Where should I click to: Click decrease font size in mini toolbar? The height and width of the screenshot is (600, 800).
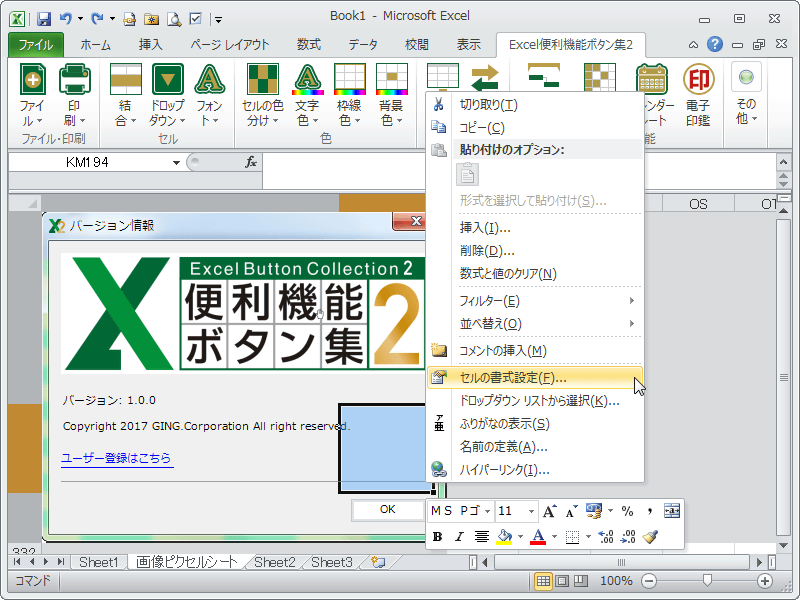click(x=571, y=511)
